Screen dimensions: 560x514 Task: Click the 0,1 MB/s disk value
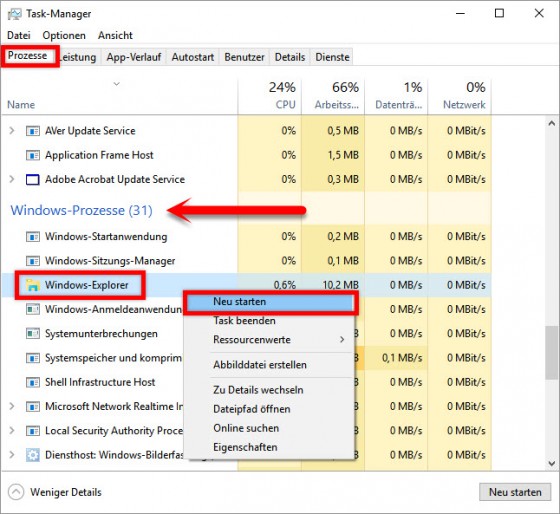402,358
